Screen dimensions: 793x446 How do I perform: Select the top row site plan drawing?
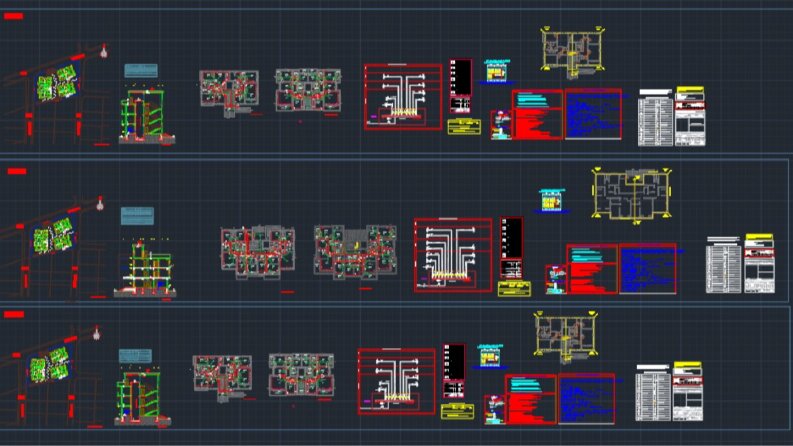click(57, 82)
